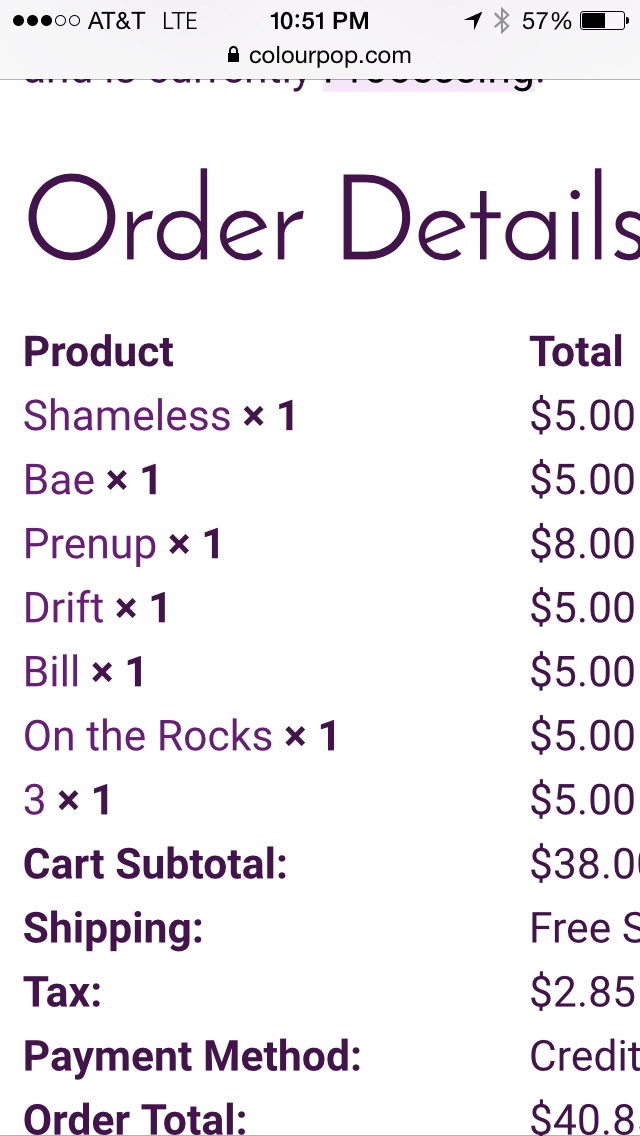This screenshot has height=1136, width=640.
Task: Tap the 10:51 PM clock
Action: click(x=320, y=21)
